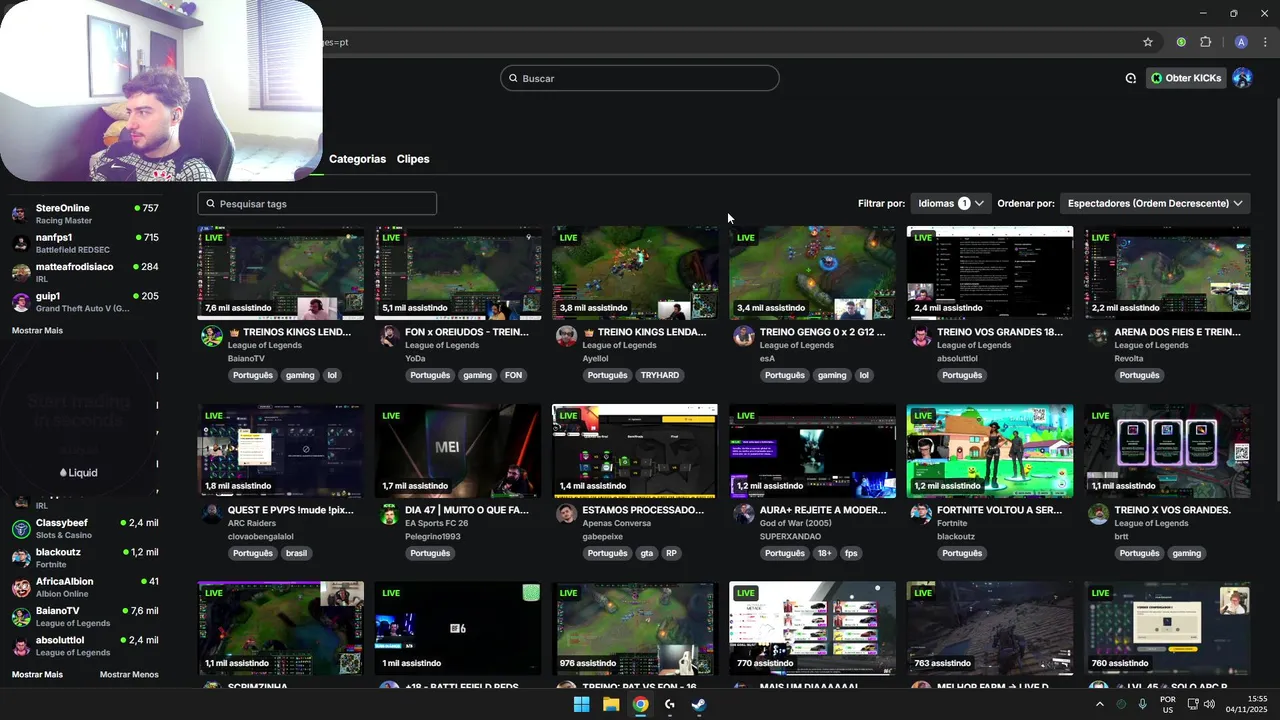Image resolution: width=1280 pixels, height=720 pixels.
Task: Open Ayellol channel avatar
Action: pos(566,336)
